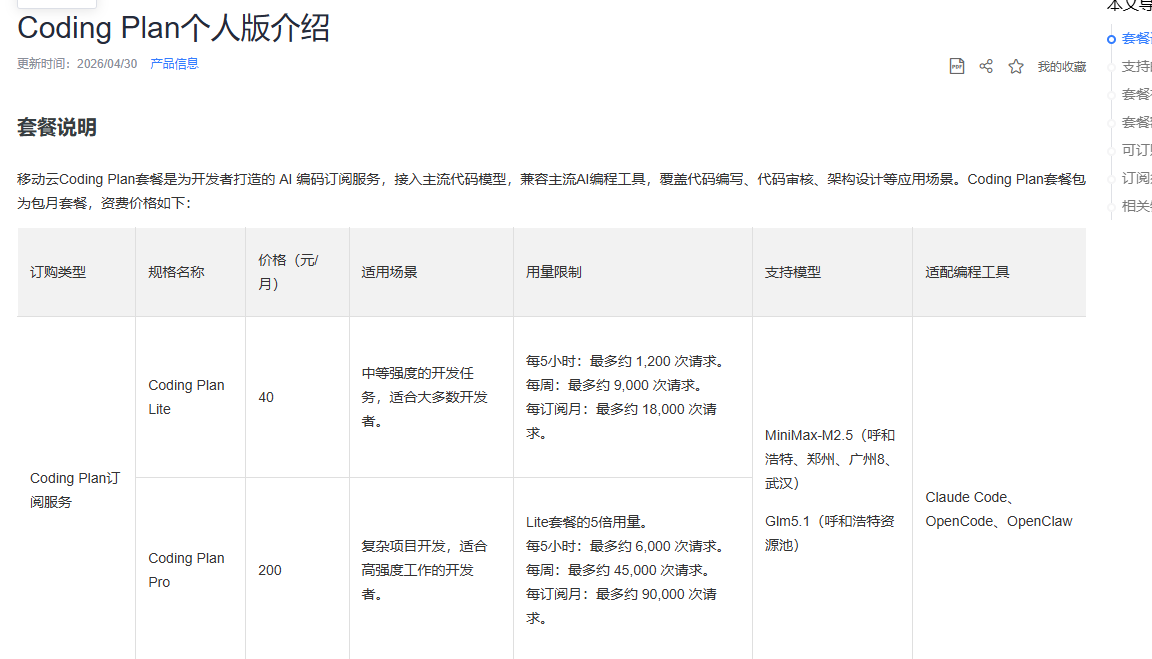Image resolution: width=1152 pixels, height=659 pixels.
Task: Click the Coding Plan订阅服务 cell
Action: [x=76, y=489]
